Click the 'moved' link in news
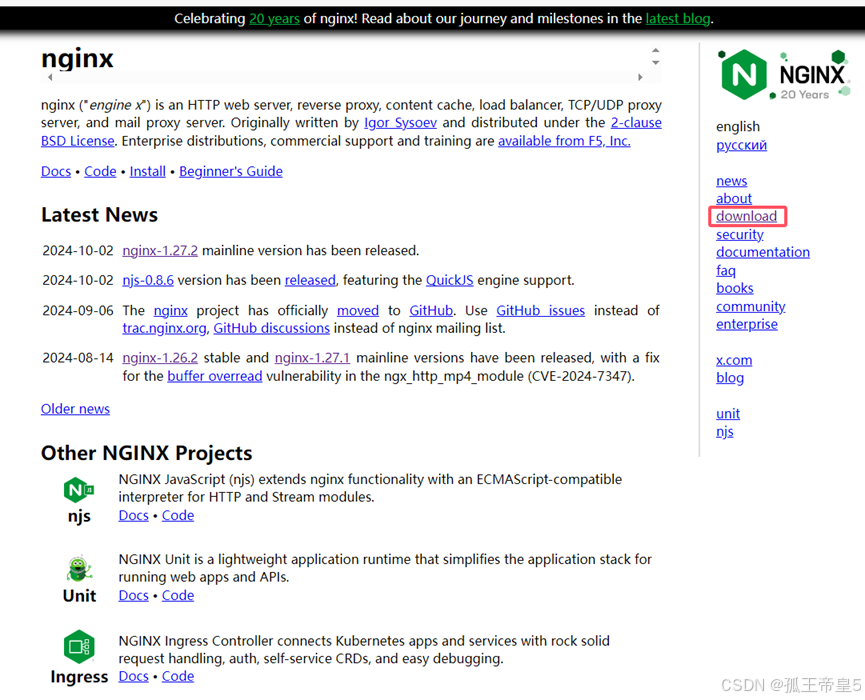Viewport: 865px width, 700px height. (x=357, y=311)
